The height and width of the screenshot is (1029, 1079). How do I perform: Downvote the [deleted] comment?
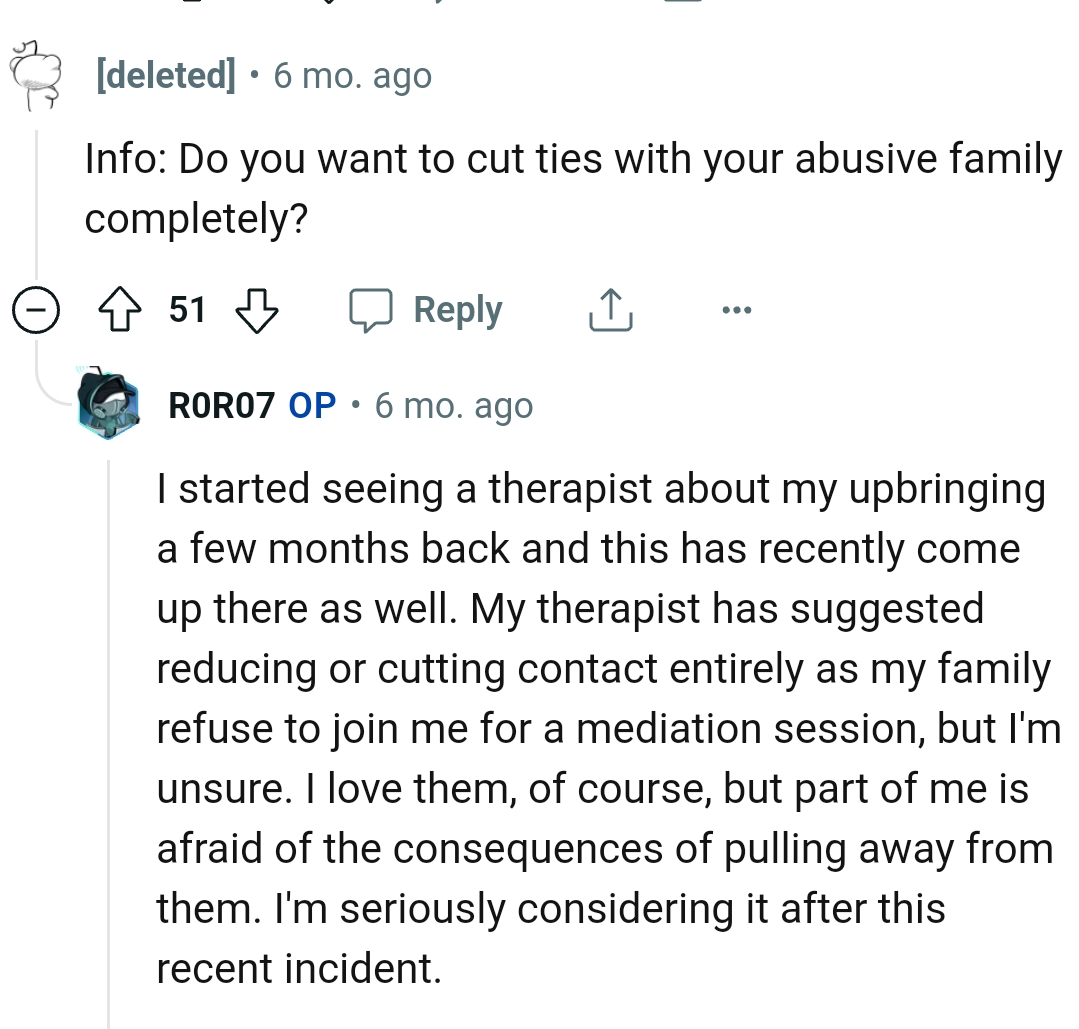click(x=257, y=310)
